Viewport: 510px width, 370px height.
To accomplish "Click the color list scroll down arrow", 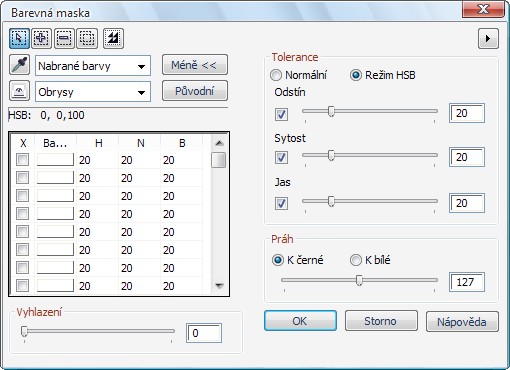I will (x=219, y=286).
